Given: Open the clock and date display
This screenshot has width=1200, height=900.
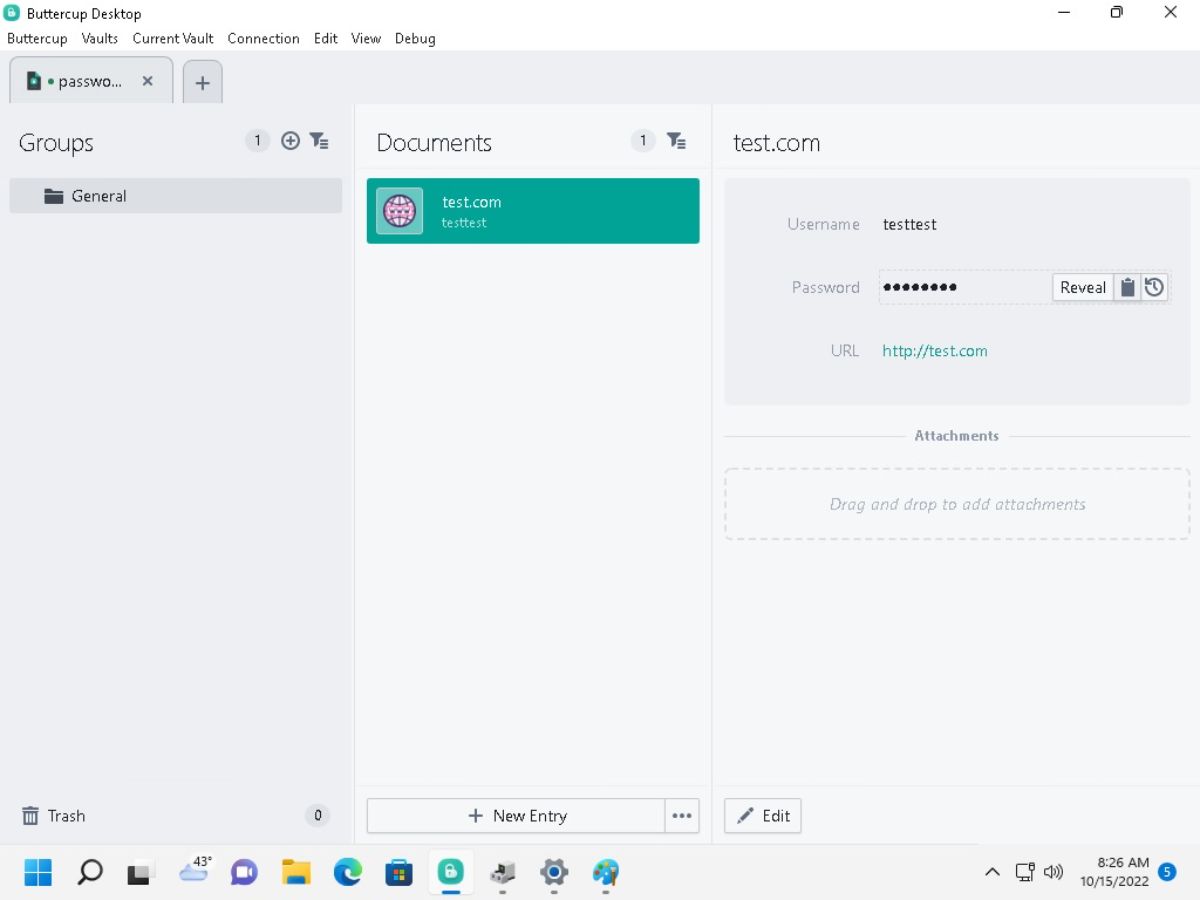Looking at the screenshot, I should (x=1114, y=872).
